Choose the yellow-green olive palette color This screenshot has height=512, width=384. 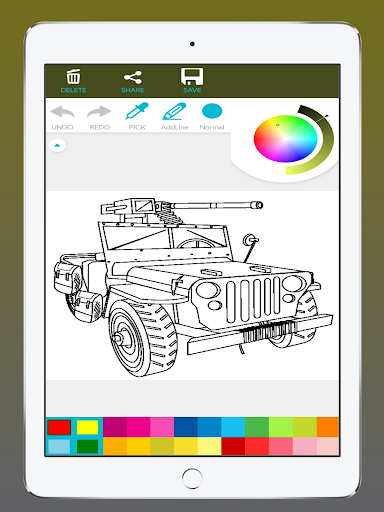coord(305,427)
